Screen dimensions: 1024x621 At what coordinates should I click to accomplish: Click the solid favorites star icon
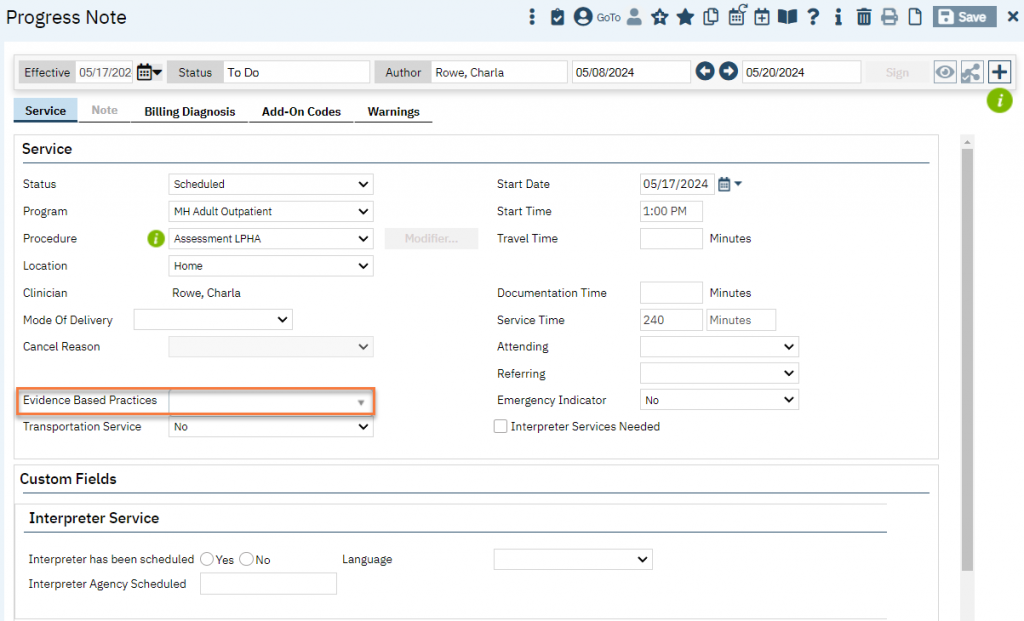(685, 17)
